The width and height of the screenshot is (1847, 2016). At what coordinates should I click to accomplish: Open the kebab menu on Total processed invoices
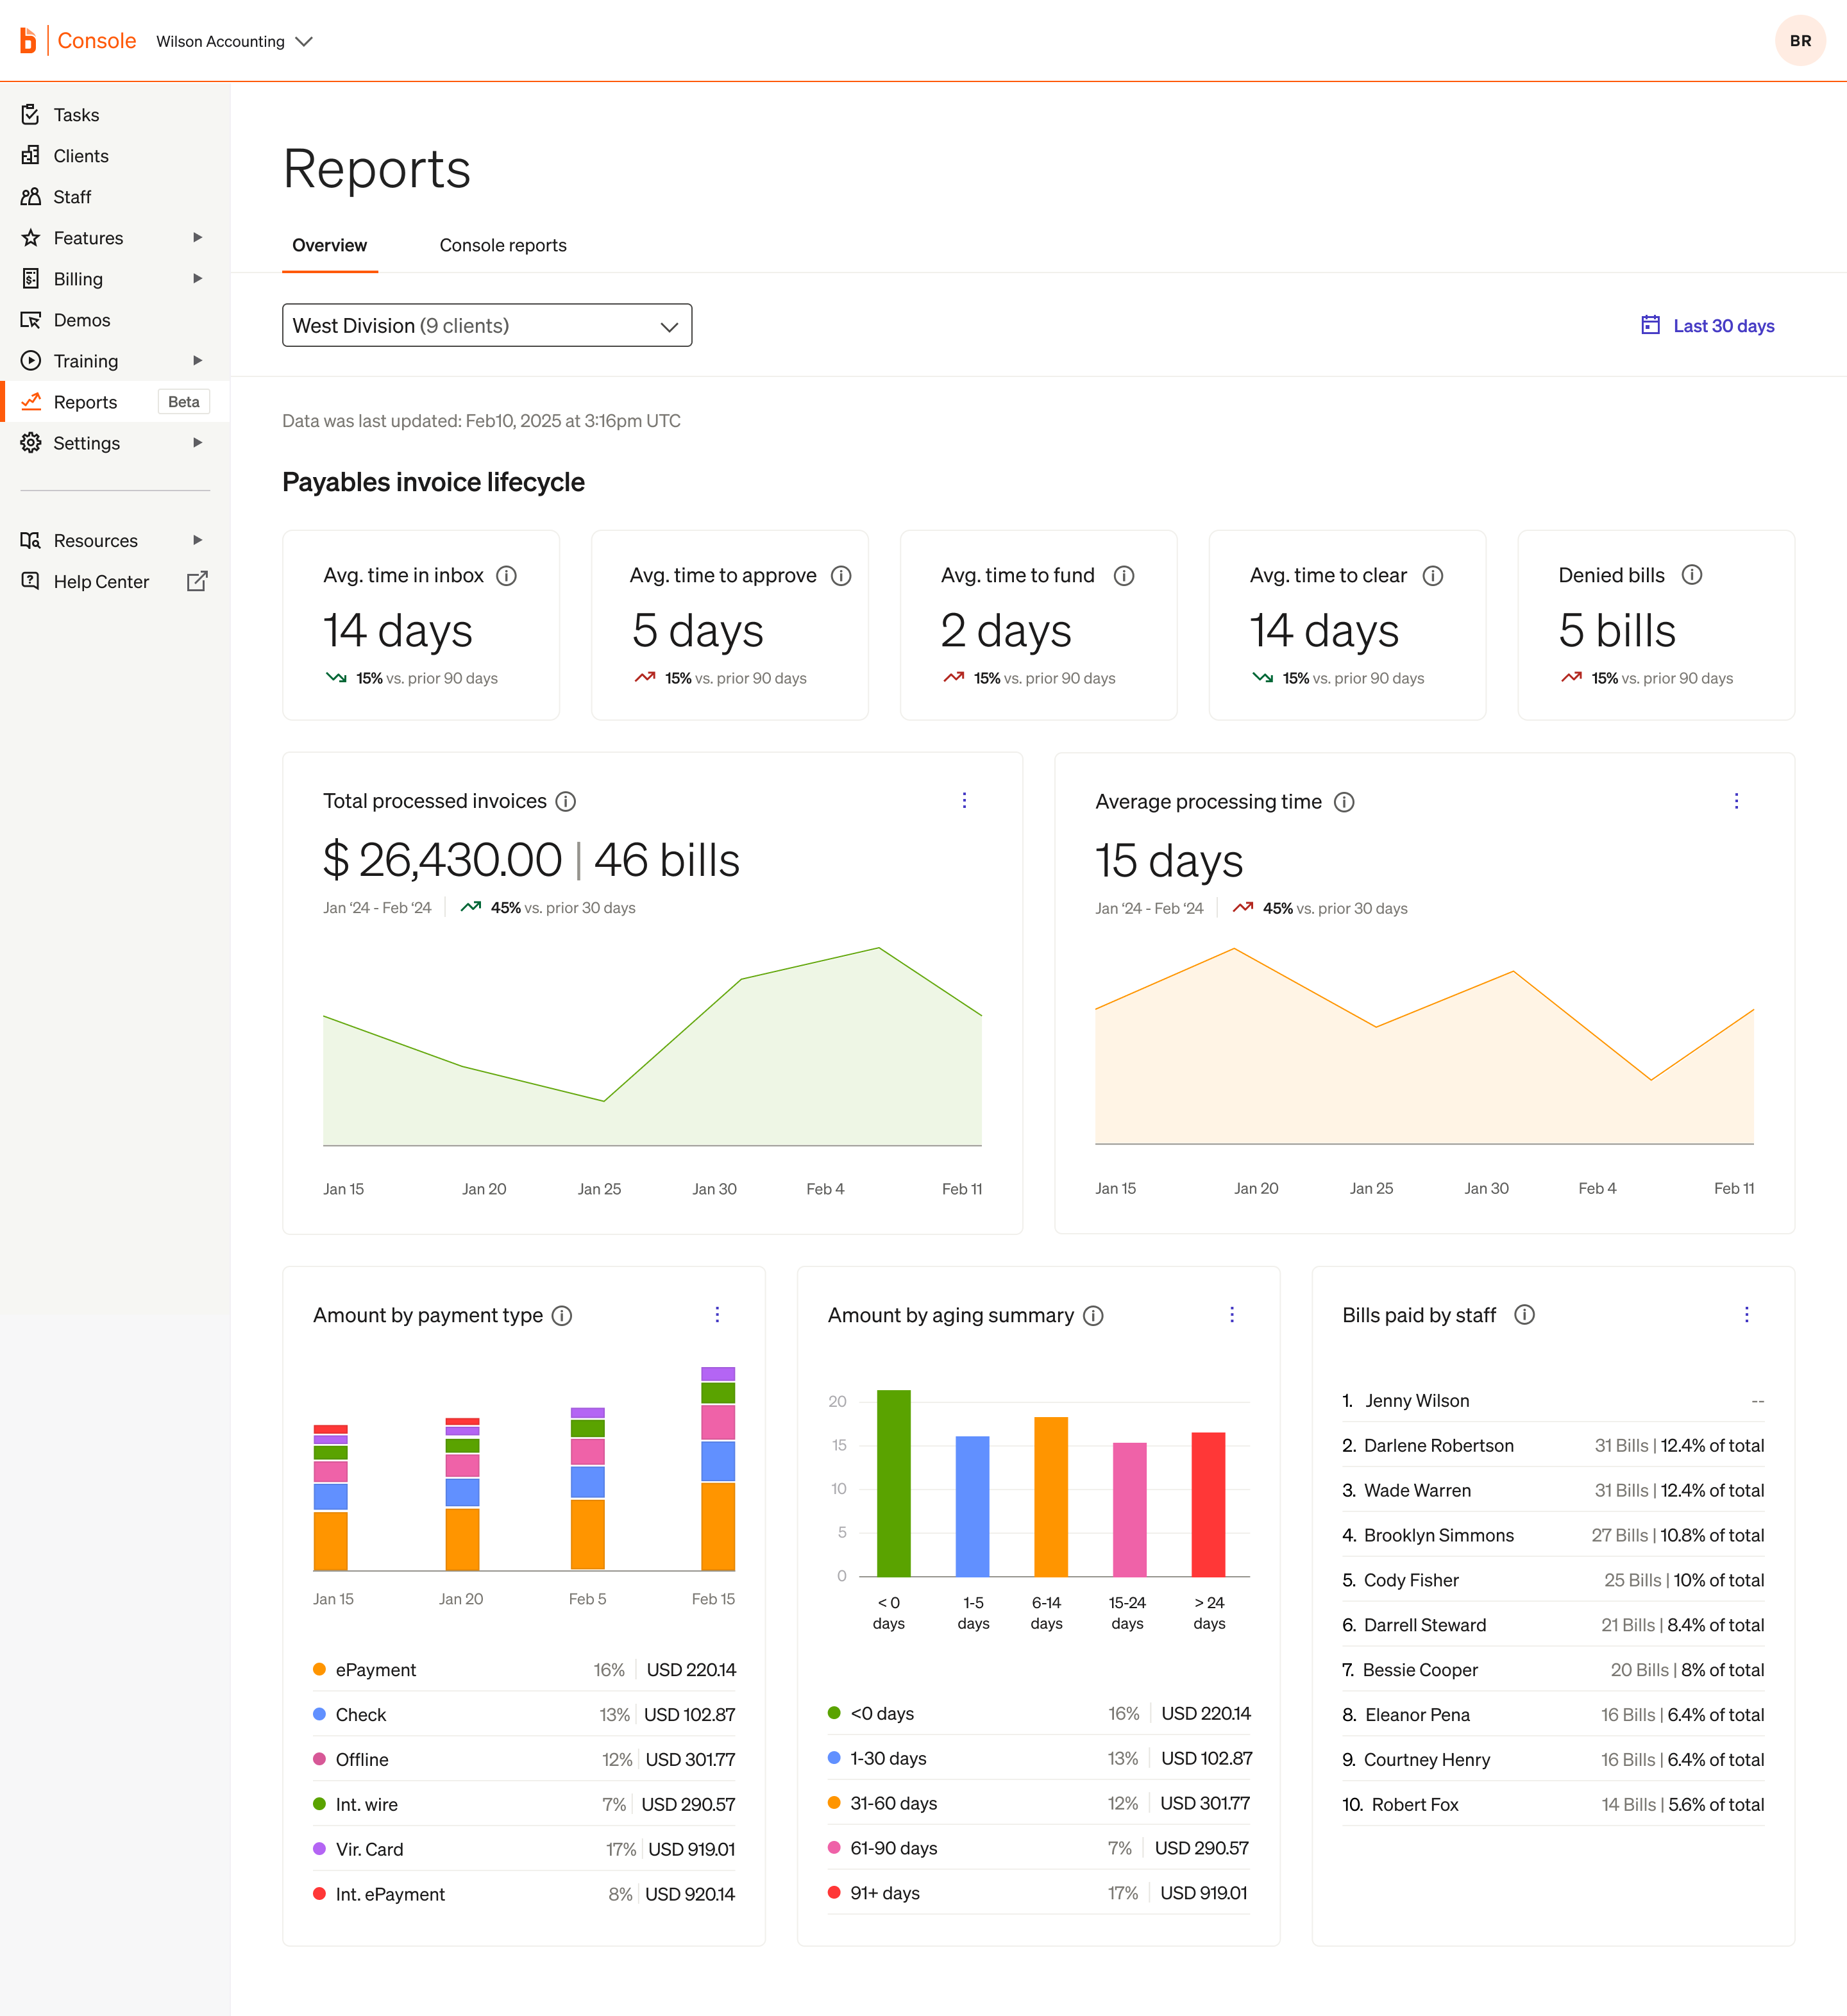pos(964,800)
